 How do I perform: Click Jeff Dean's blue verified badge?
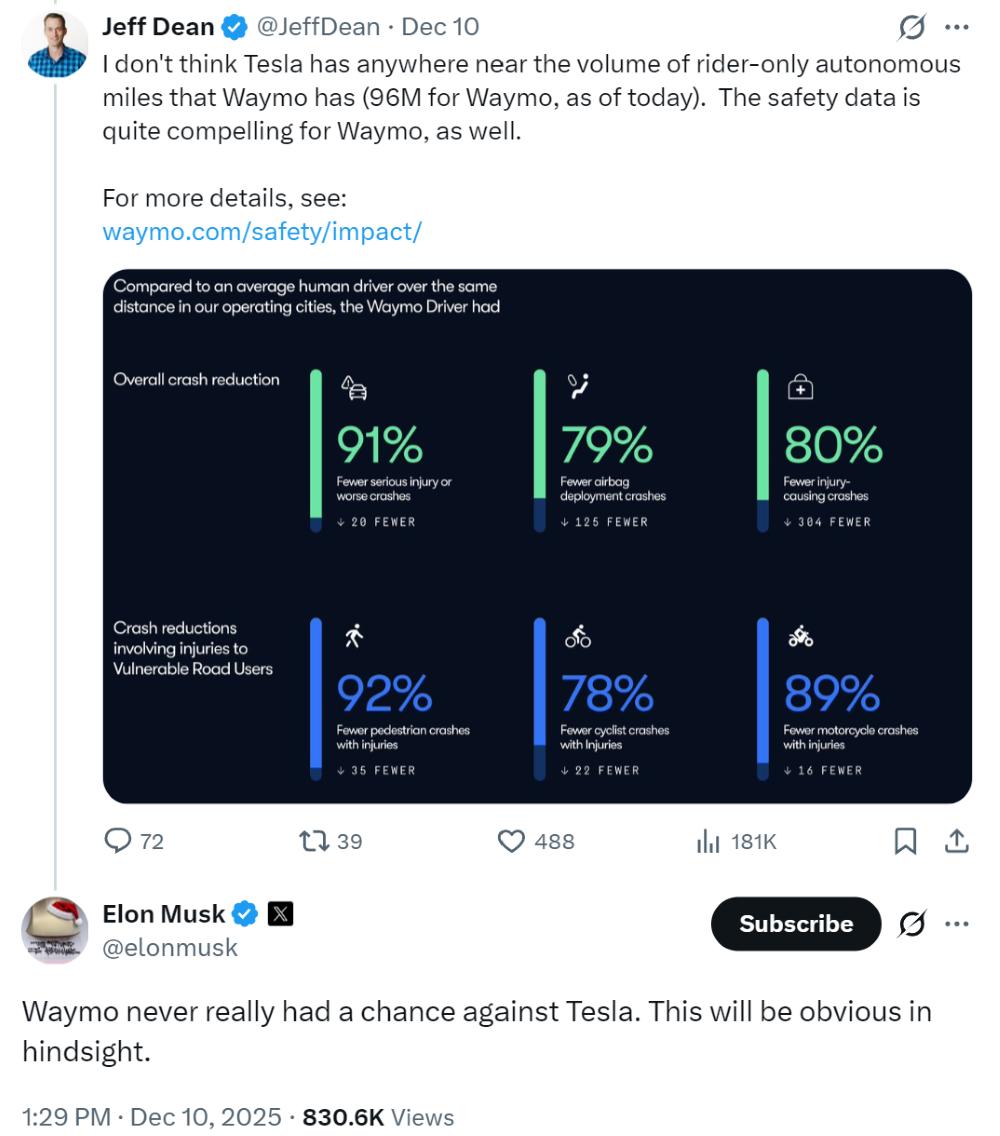(232, 26)
